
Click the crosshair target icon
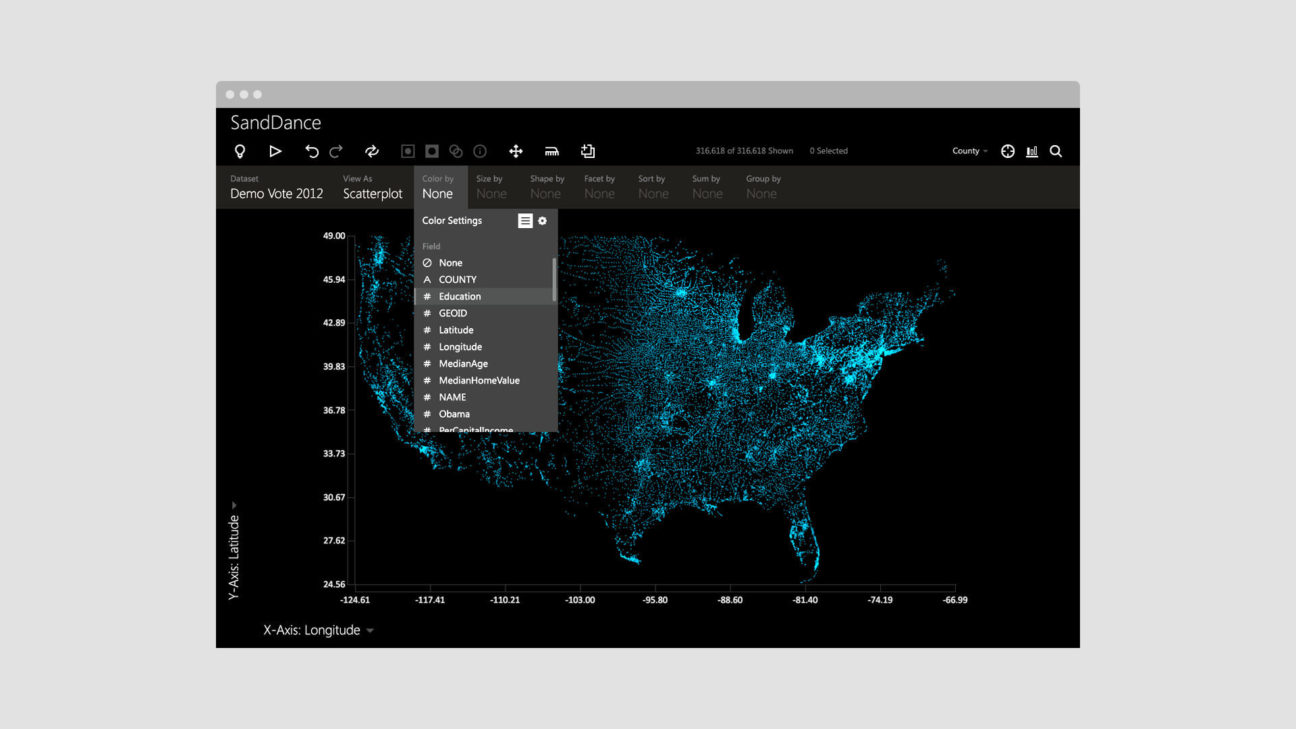1008,151
